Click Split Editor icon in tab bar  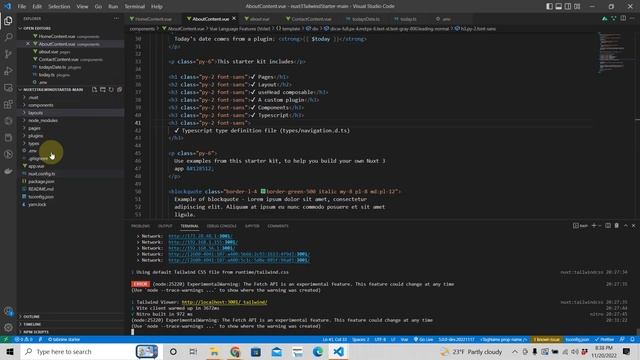(x=623, y=18)
